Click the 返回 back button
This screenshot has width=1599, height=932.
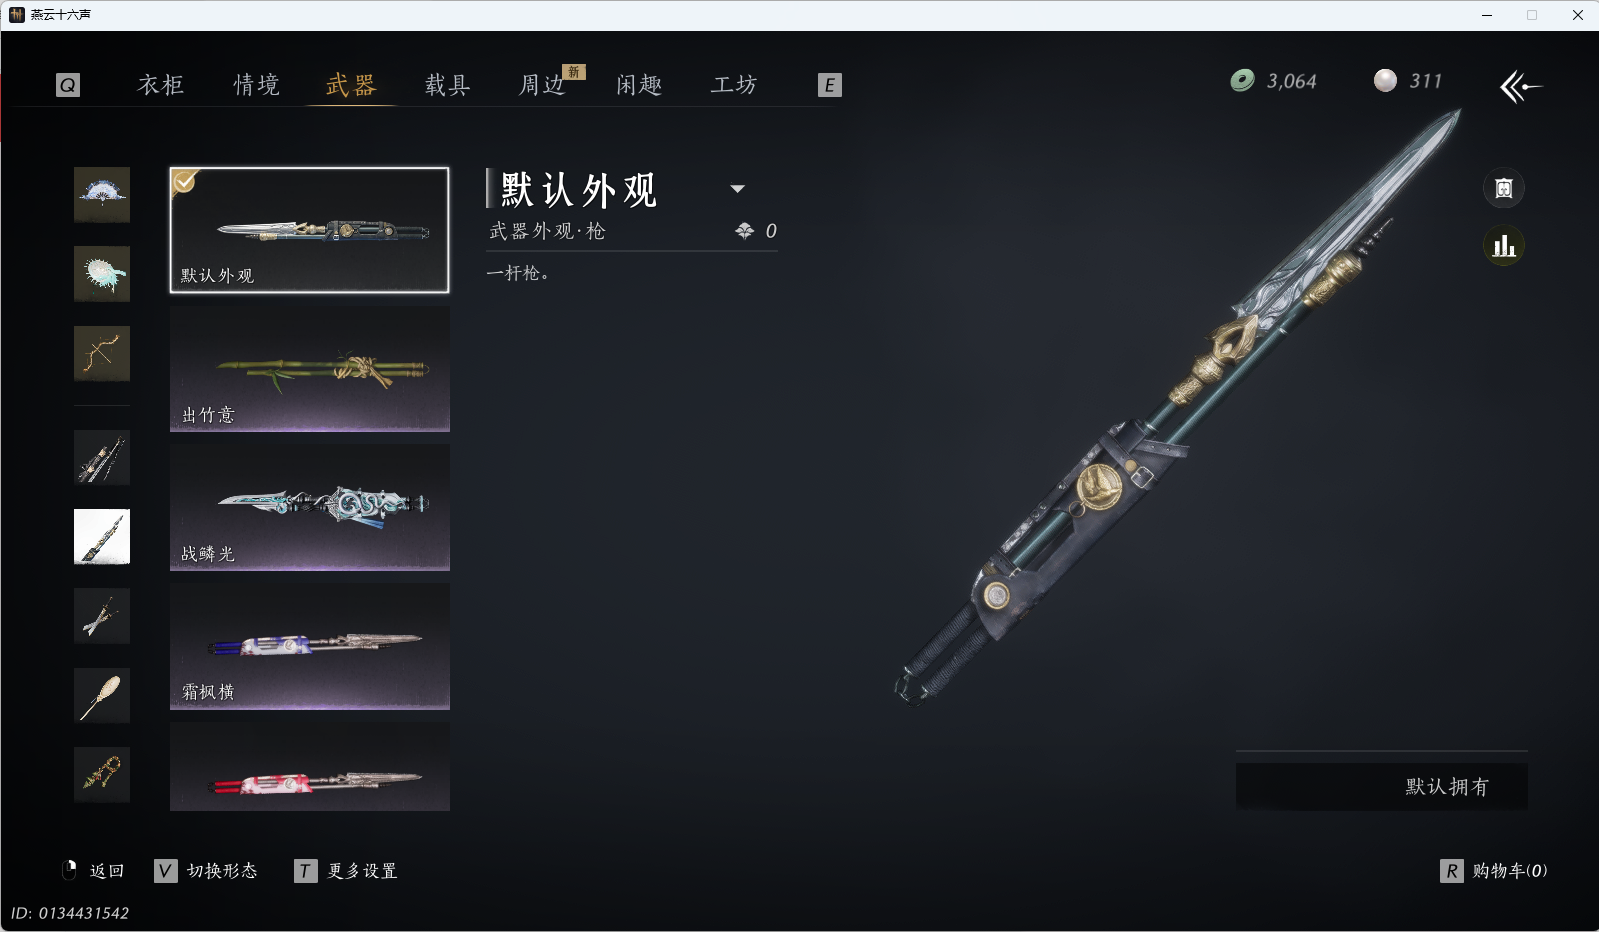[x=94, y=871]
